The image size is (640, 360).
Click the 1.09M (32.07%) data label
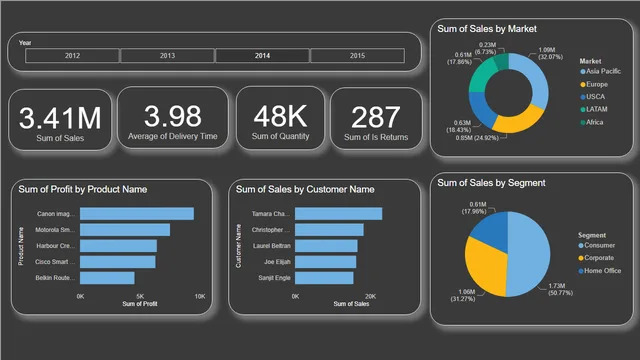point(550,53)
